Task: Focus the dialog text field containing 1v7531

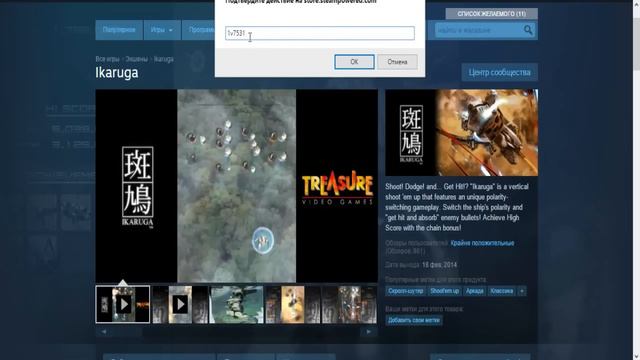Action: coord(320,33)
